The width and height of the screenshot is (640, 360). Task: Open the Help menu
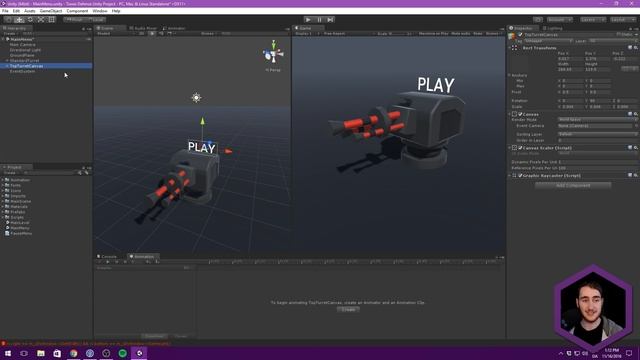[x=116, y=11]
